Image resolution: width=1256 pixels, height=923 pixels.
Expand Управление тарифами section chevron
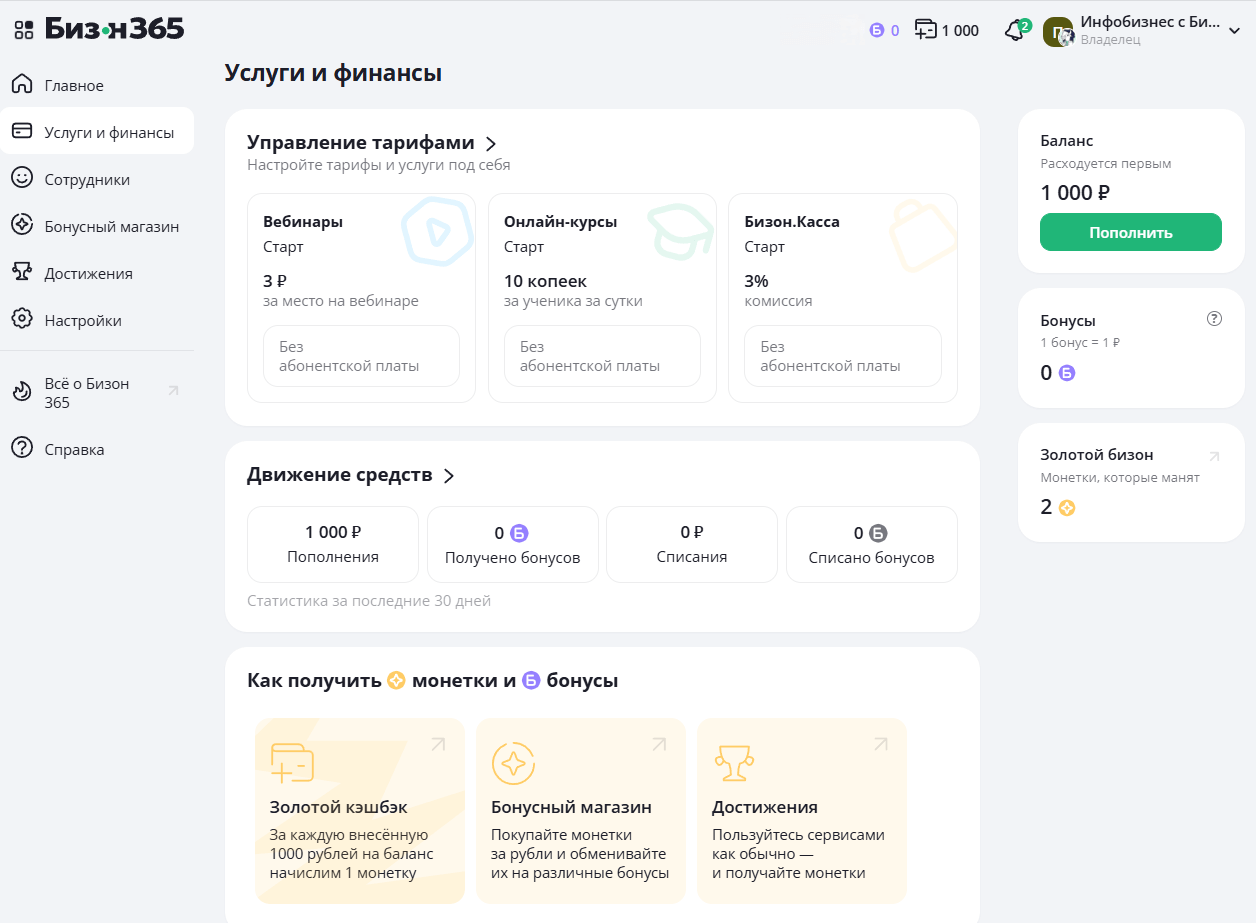[491, 144]
